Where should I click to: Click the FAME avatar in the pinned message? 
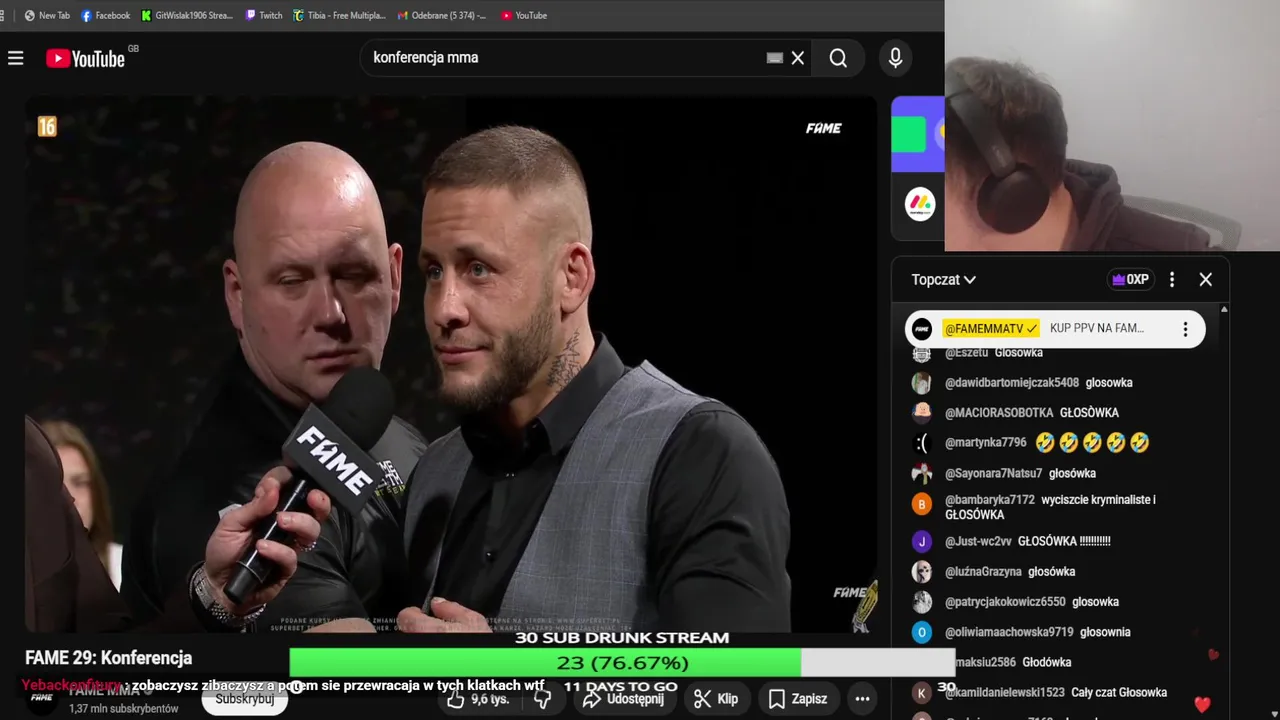(922, 329)
